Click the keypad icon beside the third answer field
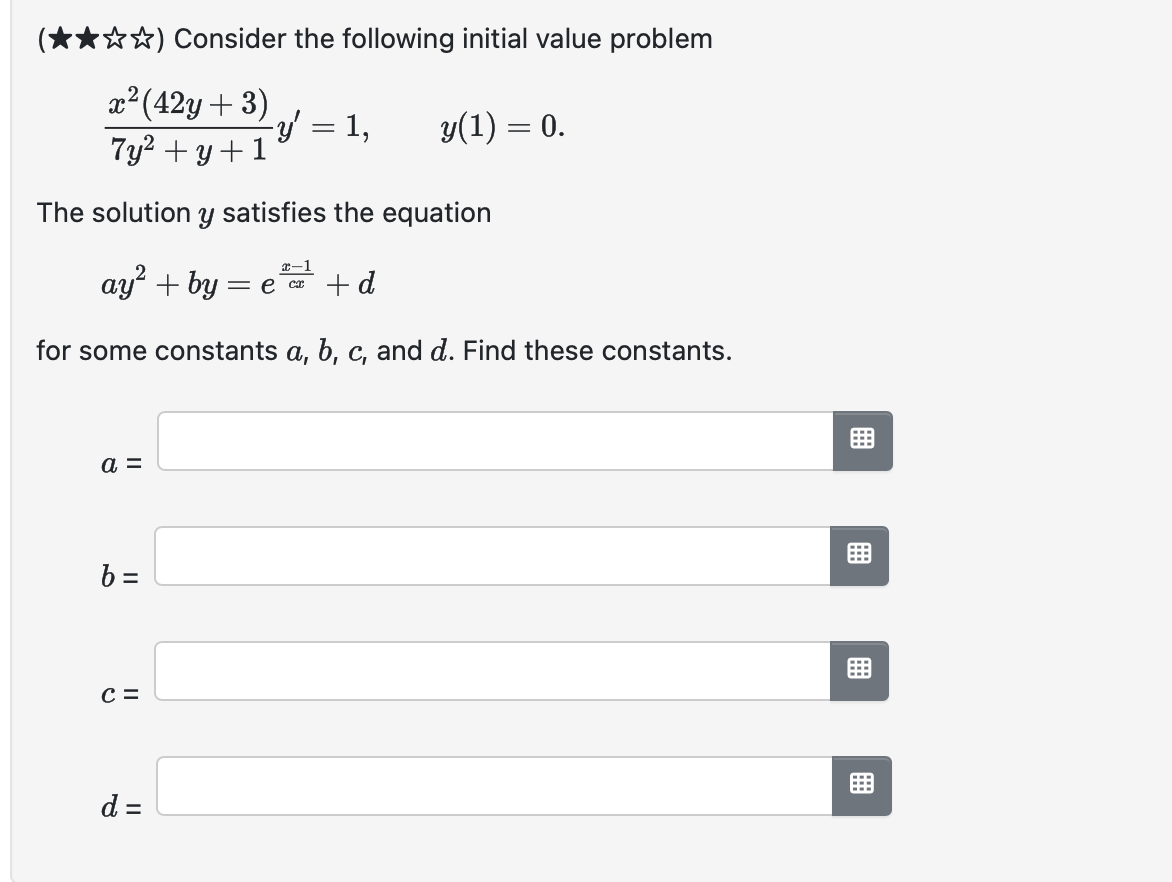The height and width of the screenshot is (882, 1172). pos(862,671)
